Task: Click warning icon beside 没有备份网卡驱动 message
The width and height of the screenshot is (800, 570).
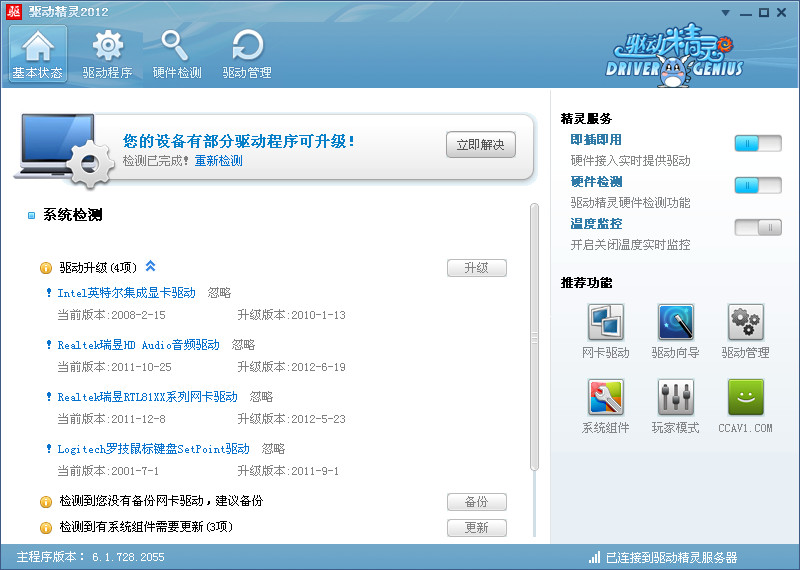Action: click(x=46, y=502)
